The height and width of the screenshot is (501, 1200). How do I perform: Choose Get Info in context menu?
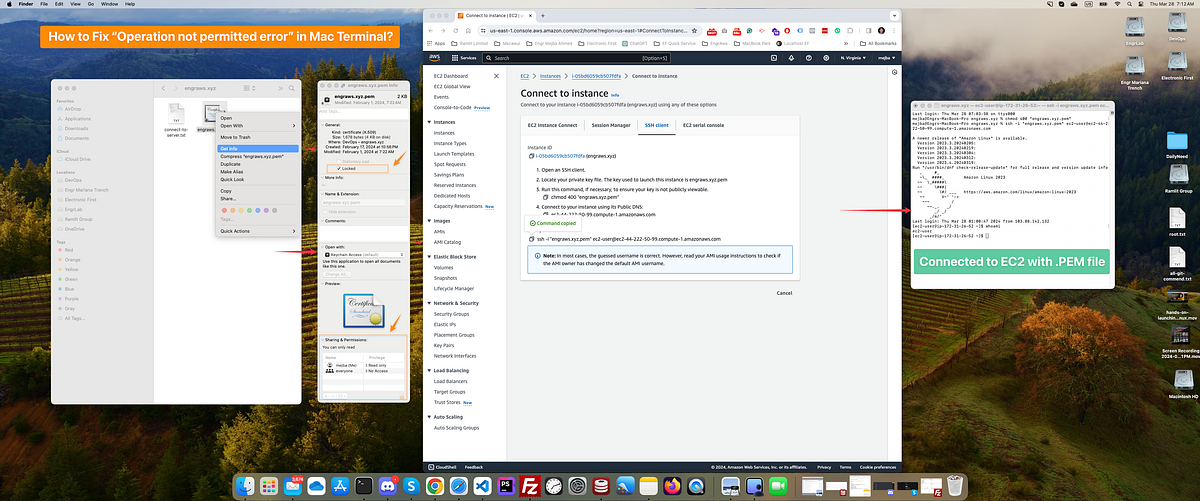click(257, 148)
